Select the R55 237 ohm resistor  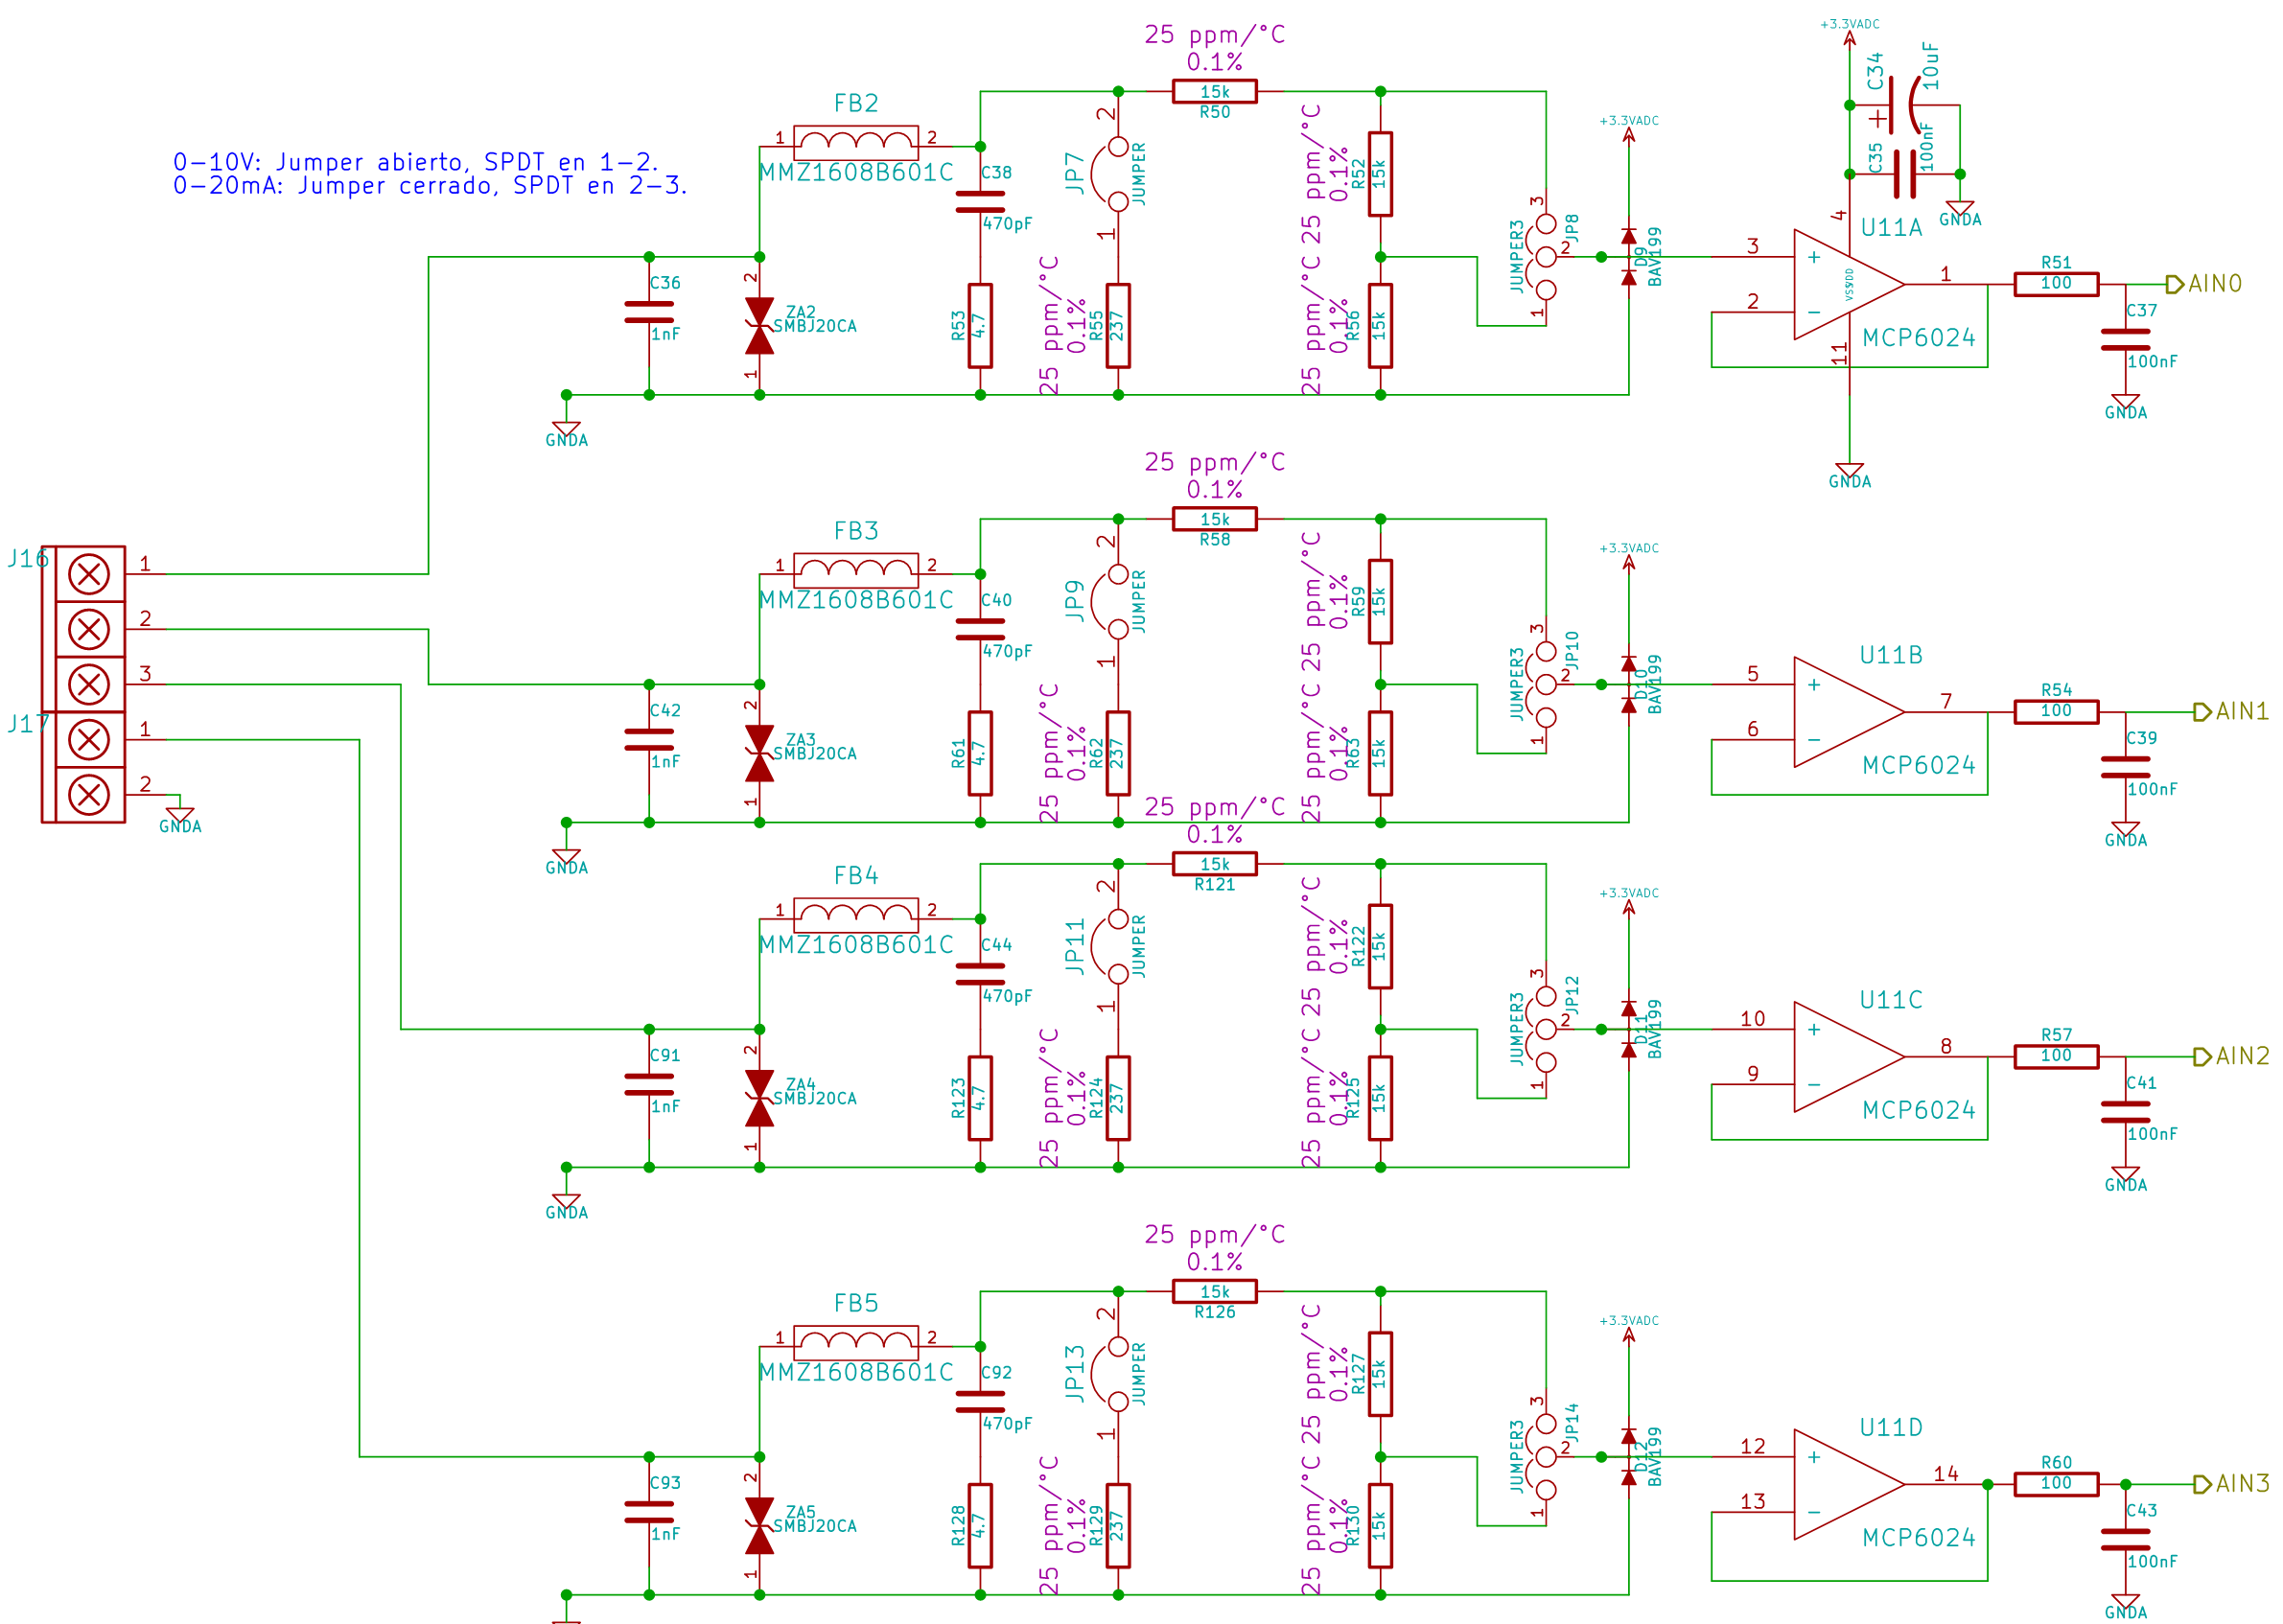click(x=1118, y=326)
